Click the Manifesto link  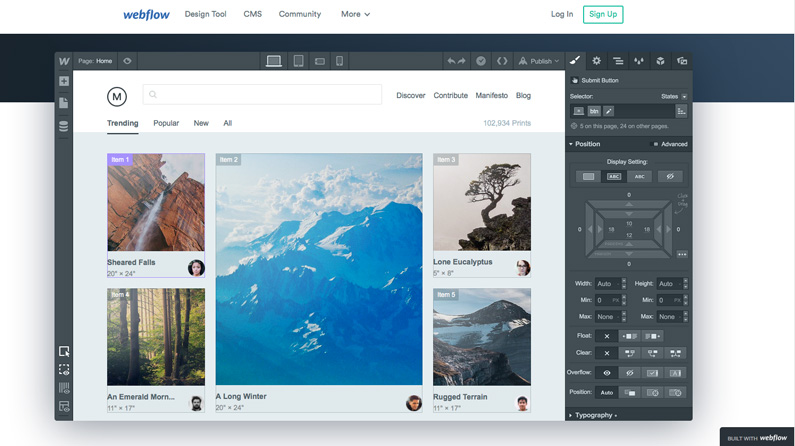(491, 95)
